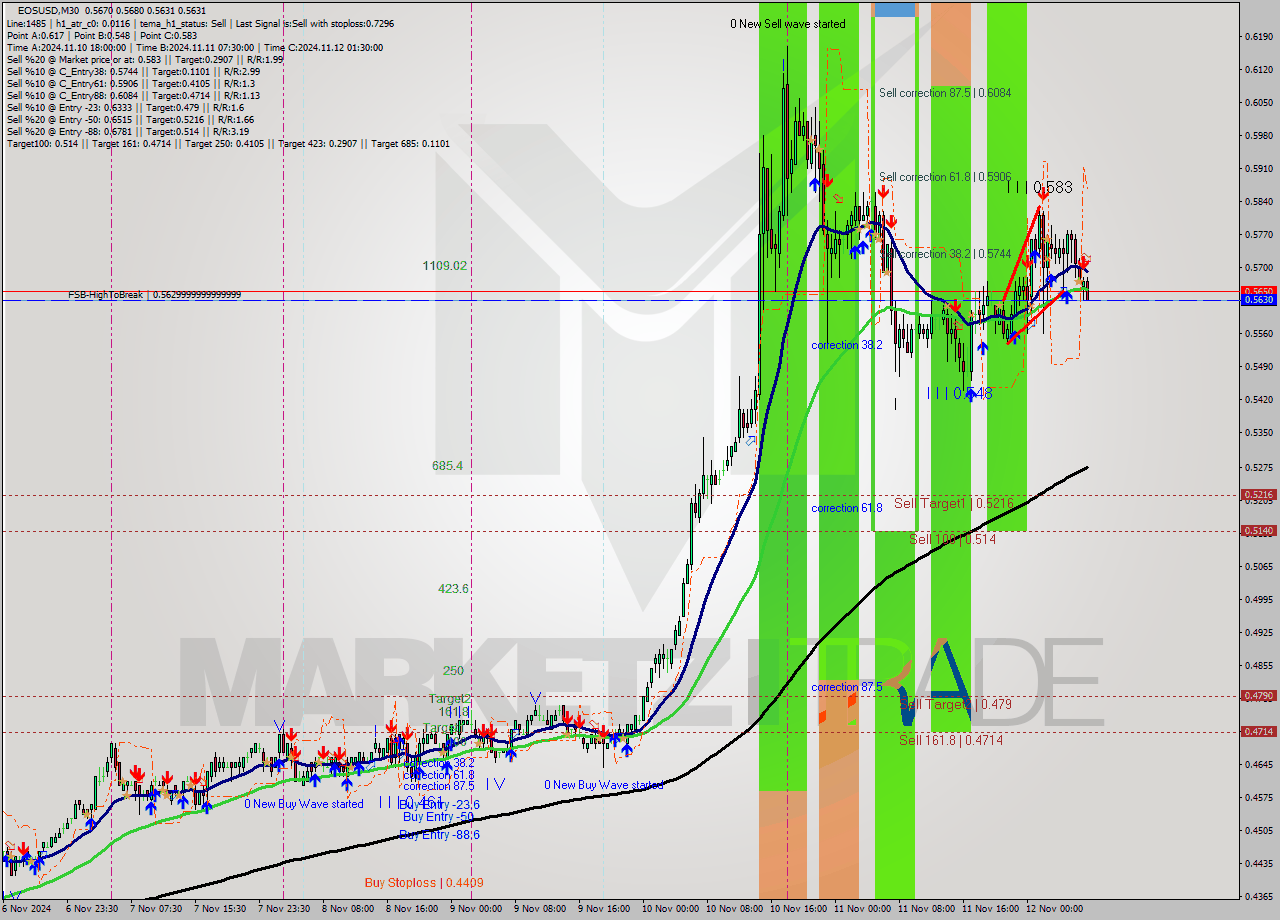This screenshot has height=920, width=1280.
Task: Click the '9 Nov 00:00' time axis label
Action: [x=475, y=909]
